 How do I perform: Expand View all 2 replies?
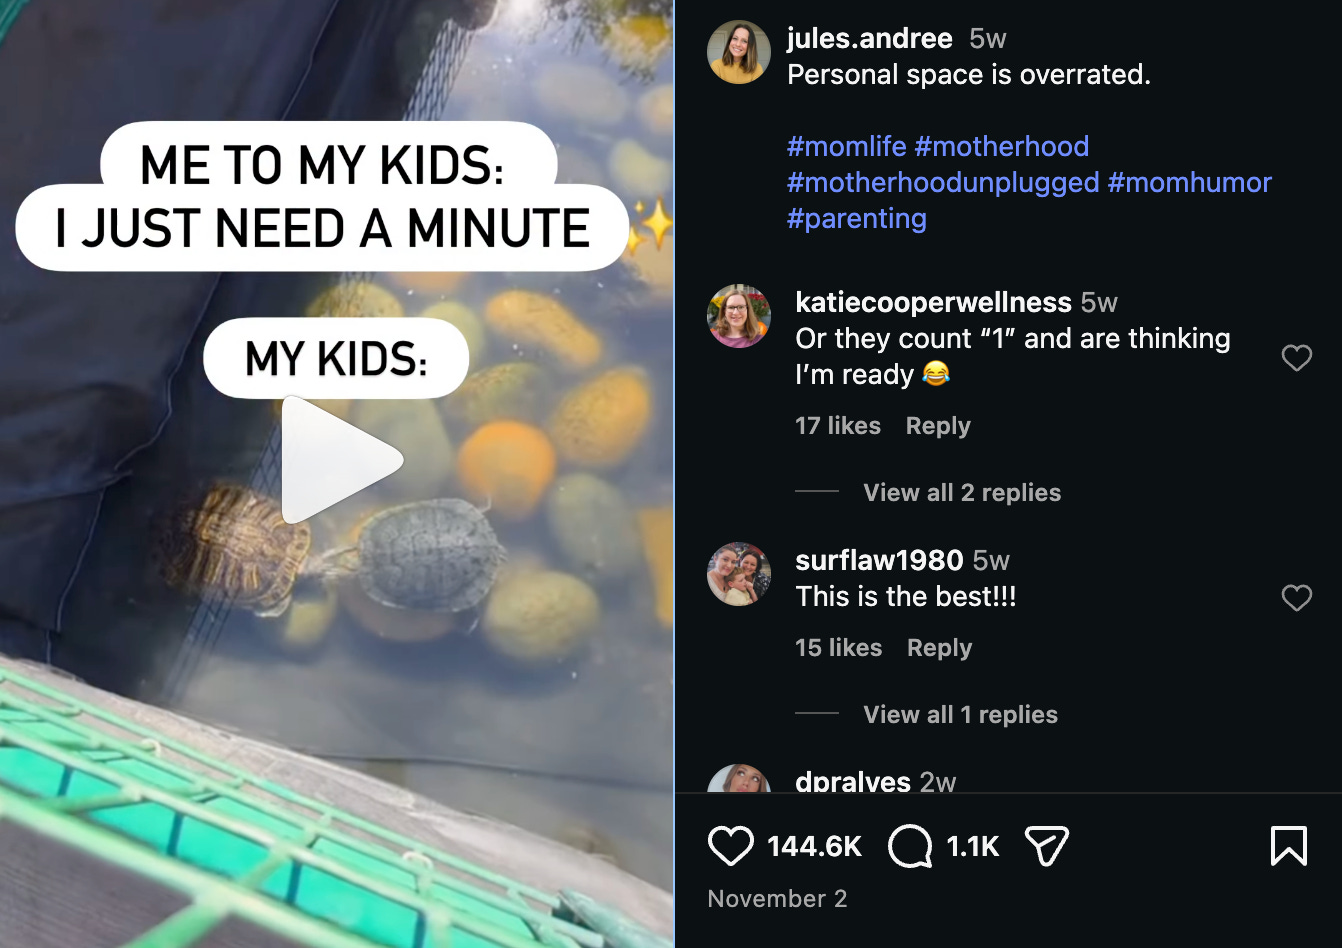(962, 492)
